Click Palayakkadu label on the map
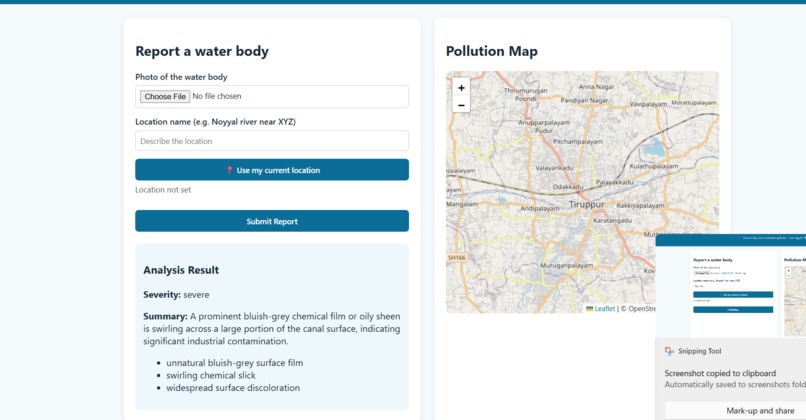 click(614, 182)
